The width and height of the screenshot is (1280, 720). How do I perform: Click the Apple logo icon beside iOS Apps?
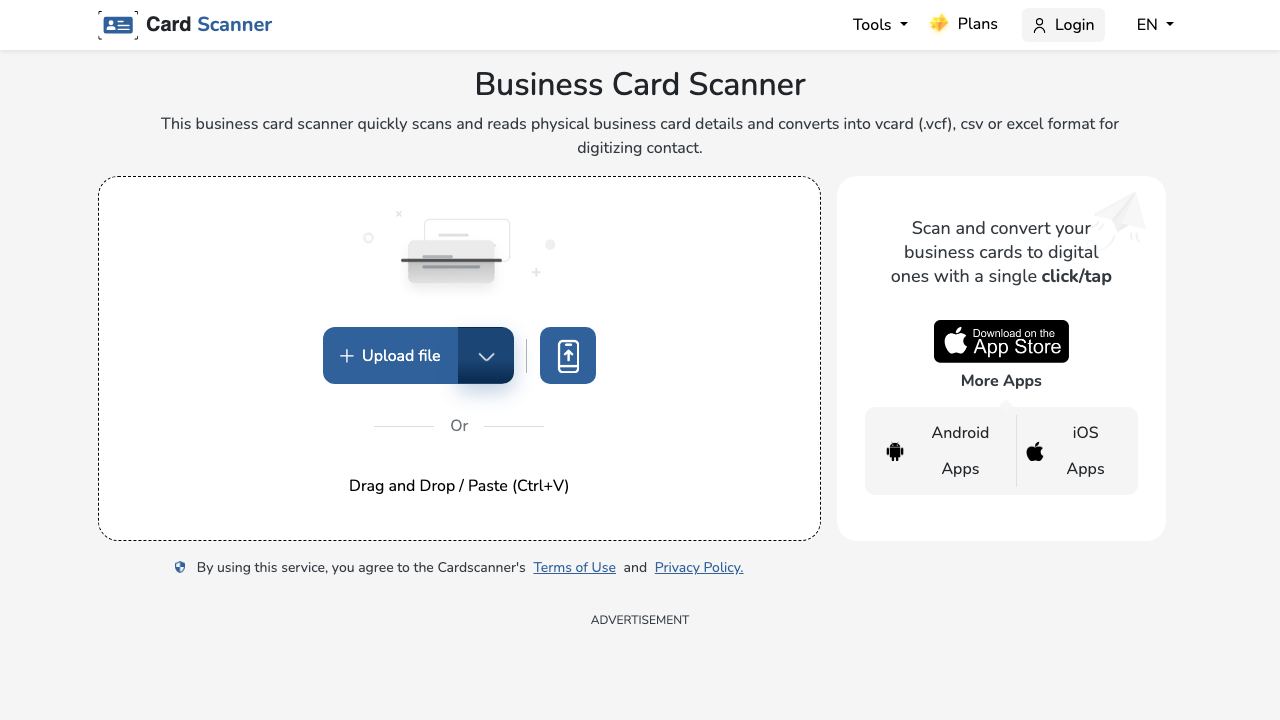tap(1035, 451)
